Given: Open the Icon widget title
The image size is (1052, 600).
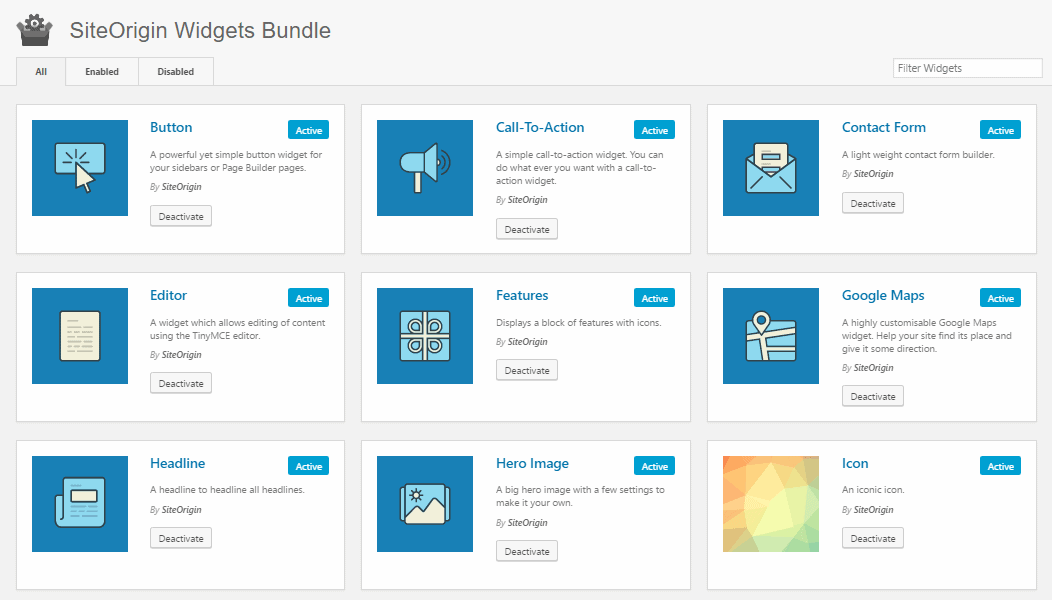Looking at the screenshot, I should click(855, 463).
